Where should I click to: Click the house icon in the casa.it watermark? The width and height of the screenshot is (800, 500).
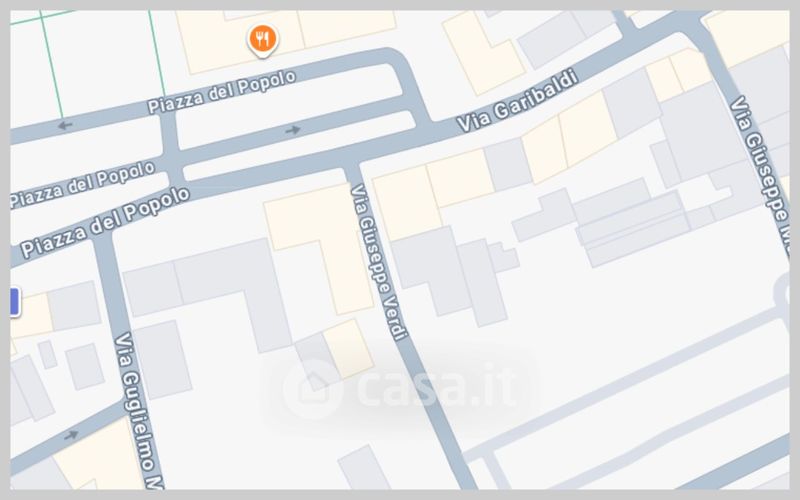pos(311,389)
